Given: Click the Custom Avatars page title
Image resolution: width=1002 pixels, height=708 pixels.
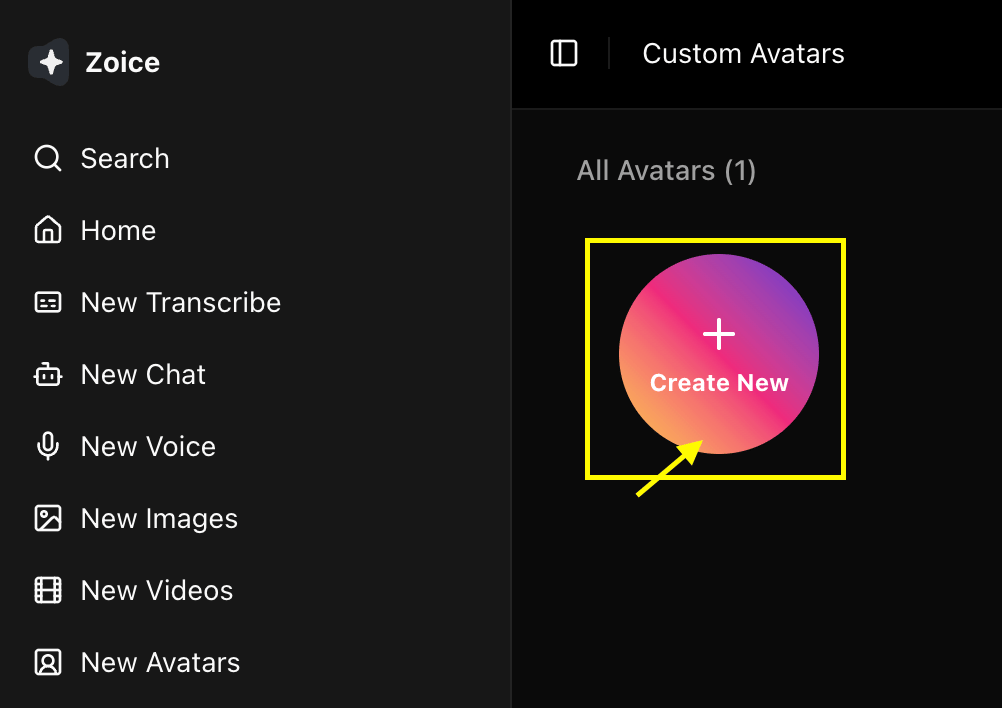Looking at the screenshot, I should click(x=743, y=54).
